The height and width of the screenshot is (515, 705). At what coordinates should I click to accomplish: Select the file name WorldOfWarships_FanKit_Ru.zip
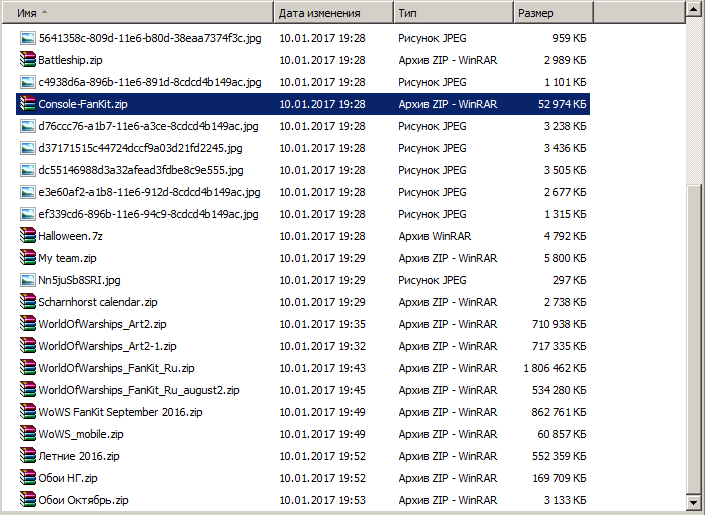pos(116,368)
